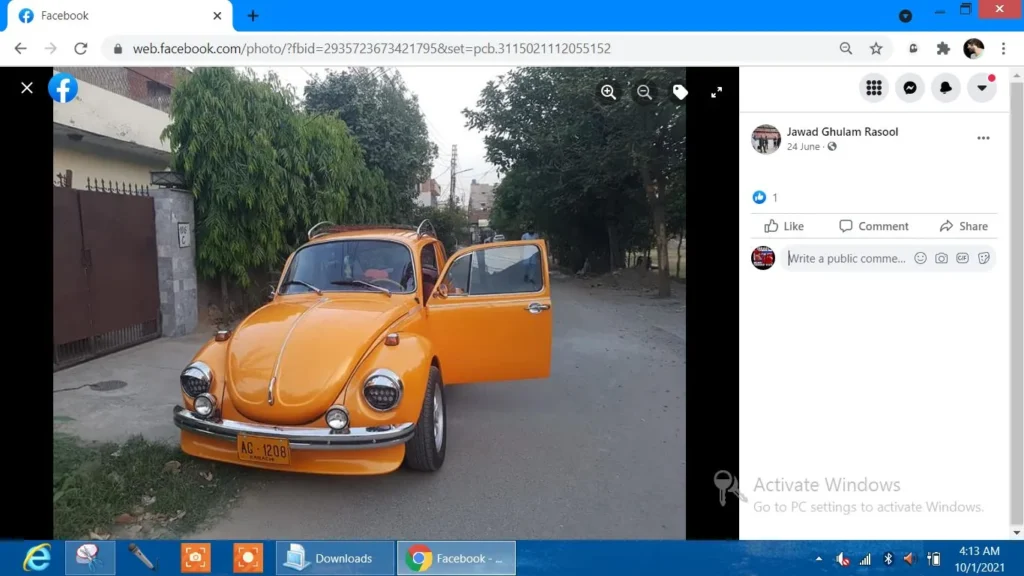Viewport: 1024px width, 576px height.
Task: Open the Facebook menu grid
Action: [874, 88]
